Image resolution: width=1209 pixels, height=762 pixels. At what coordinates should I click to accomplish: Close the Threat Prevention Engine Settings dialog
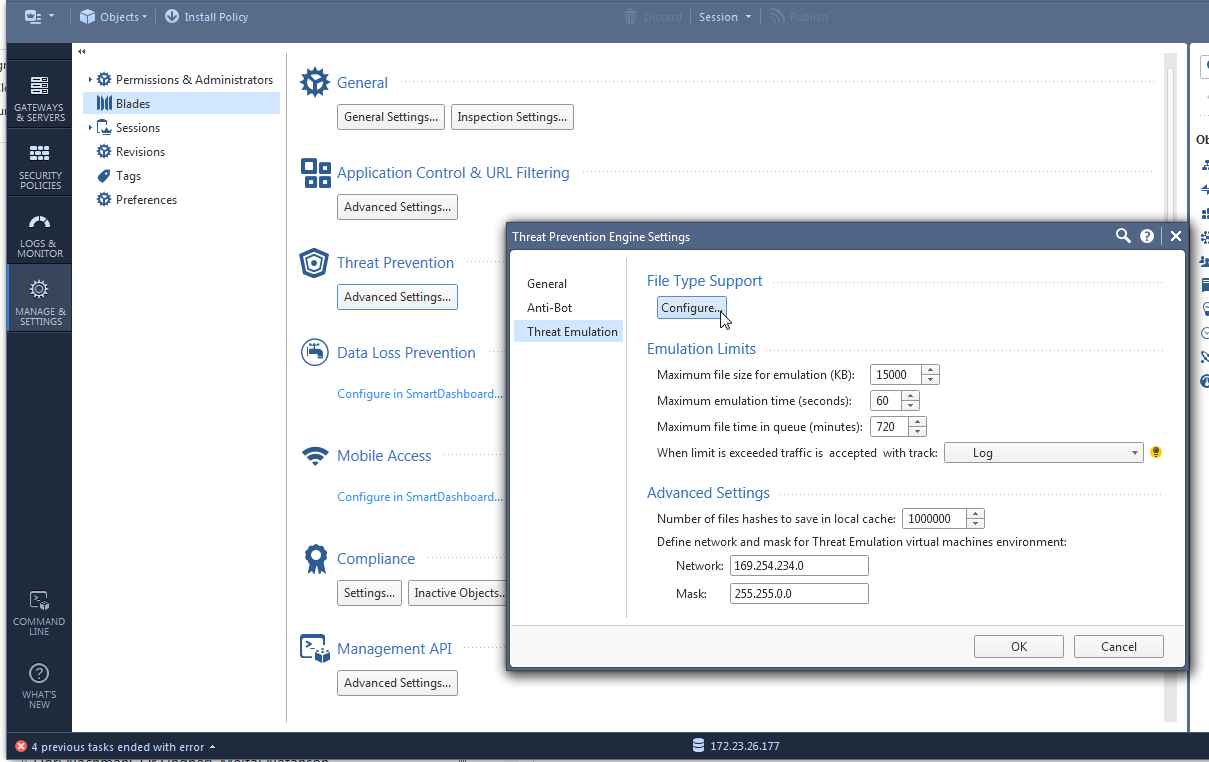click(1176, 237)
